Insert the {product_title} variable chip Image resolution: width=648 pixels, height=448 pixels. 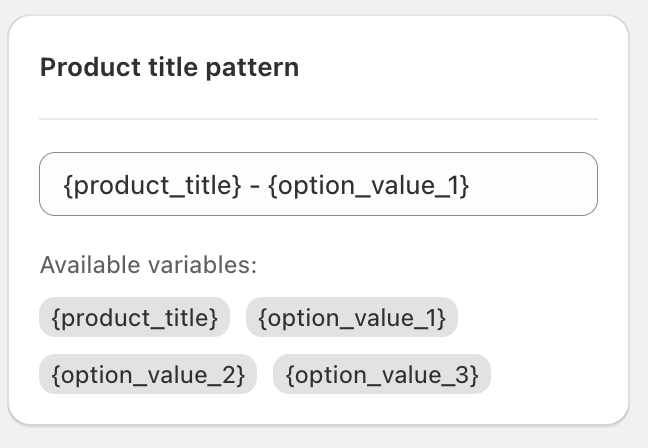(x=135, y=318)
